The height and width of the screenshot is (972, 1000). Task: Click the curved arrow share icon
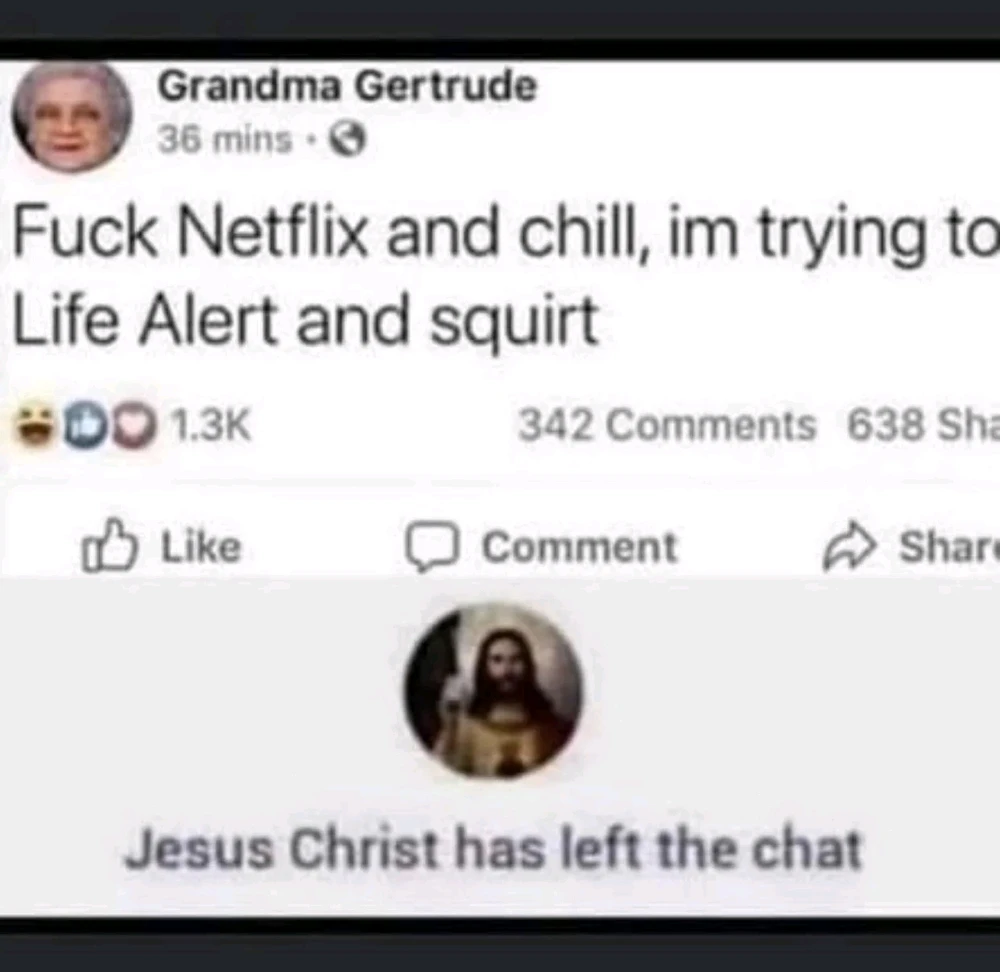click(x=850, y=547)
